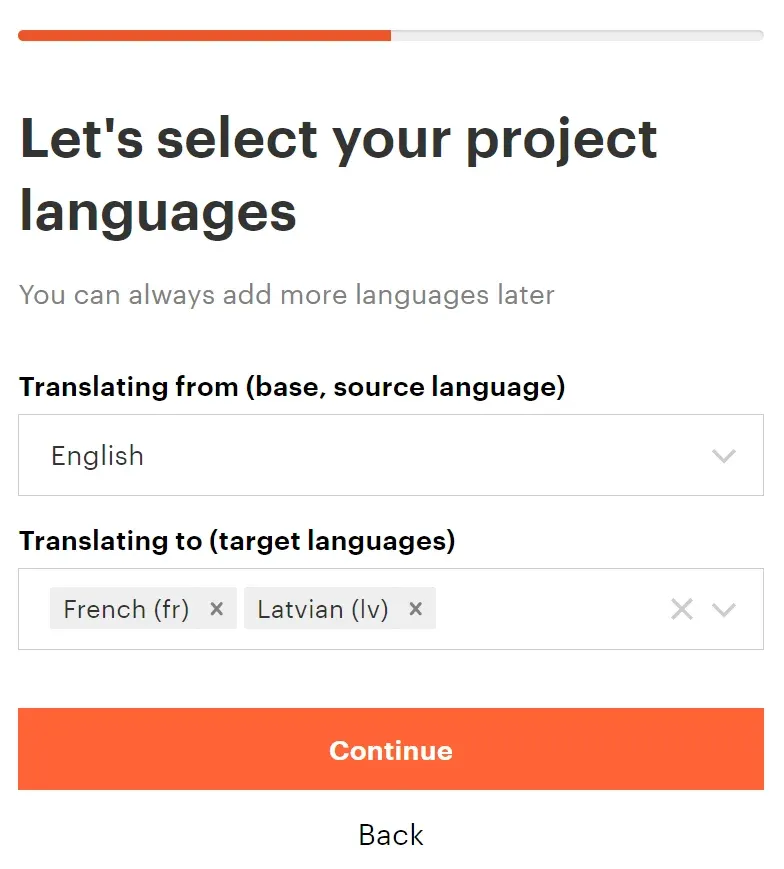Click the filled orange progress bar section
This screenshot has height=869, width=784.
pos(204,35)
